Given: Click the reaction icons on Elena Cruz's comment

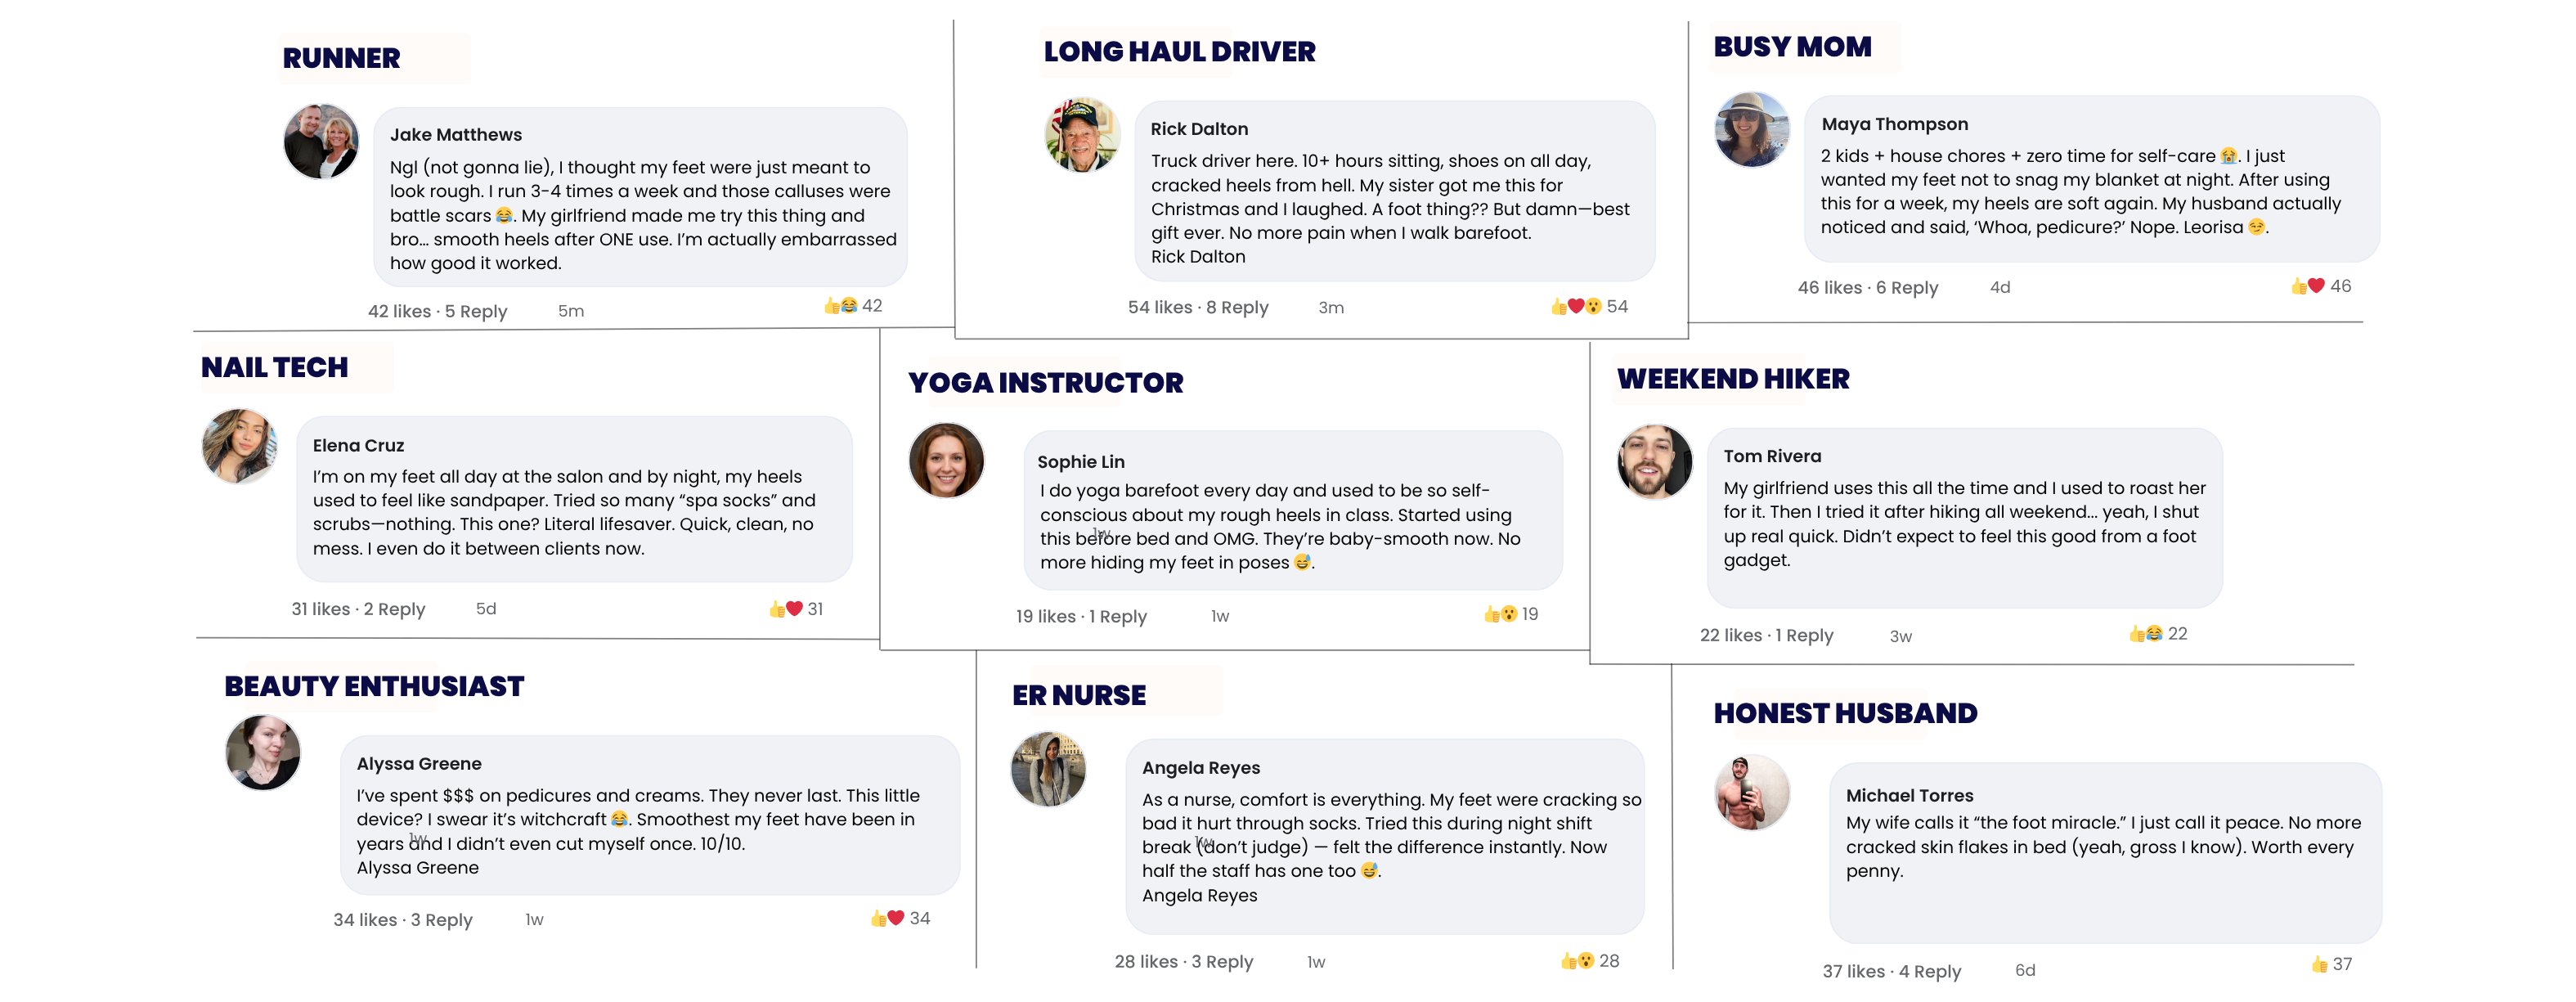Looking at the screenshot, I should (786, 609).
